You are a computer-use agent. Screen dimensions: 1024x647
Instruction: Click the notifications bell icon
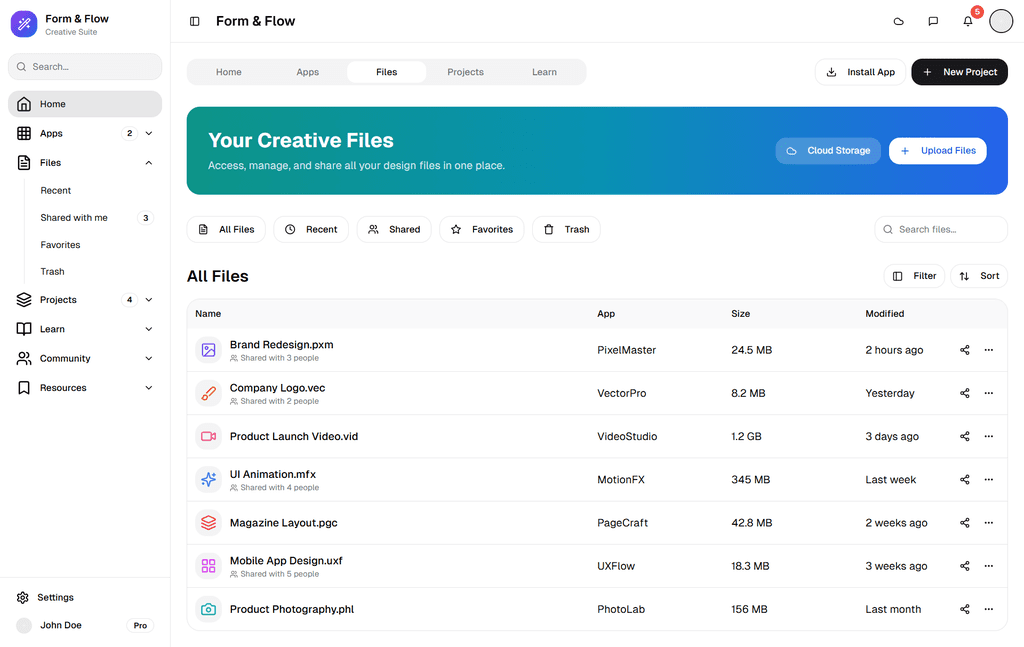[x=967, y=21]
